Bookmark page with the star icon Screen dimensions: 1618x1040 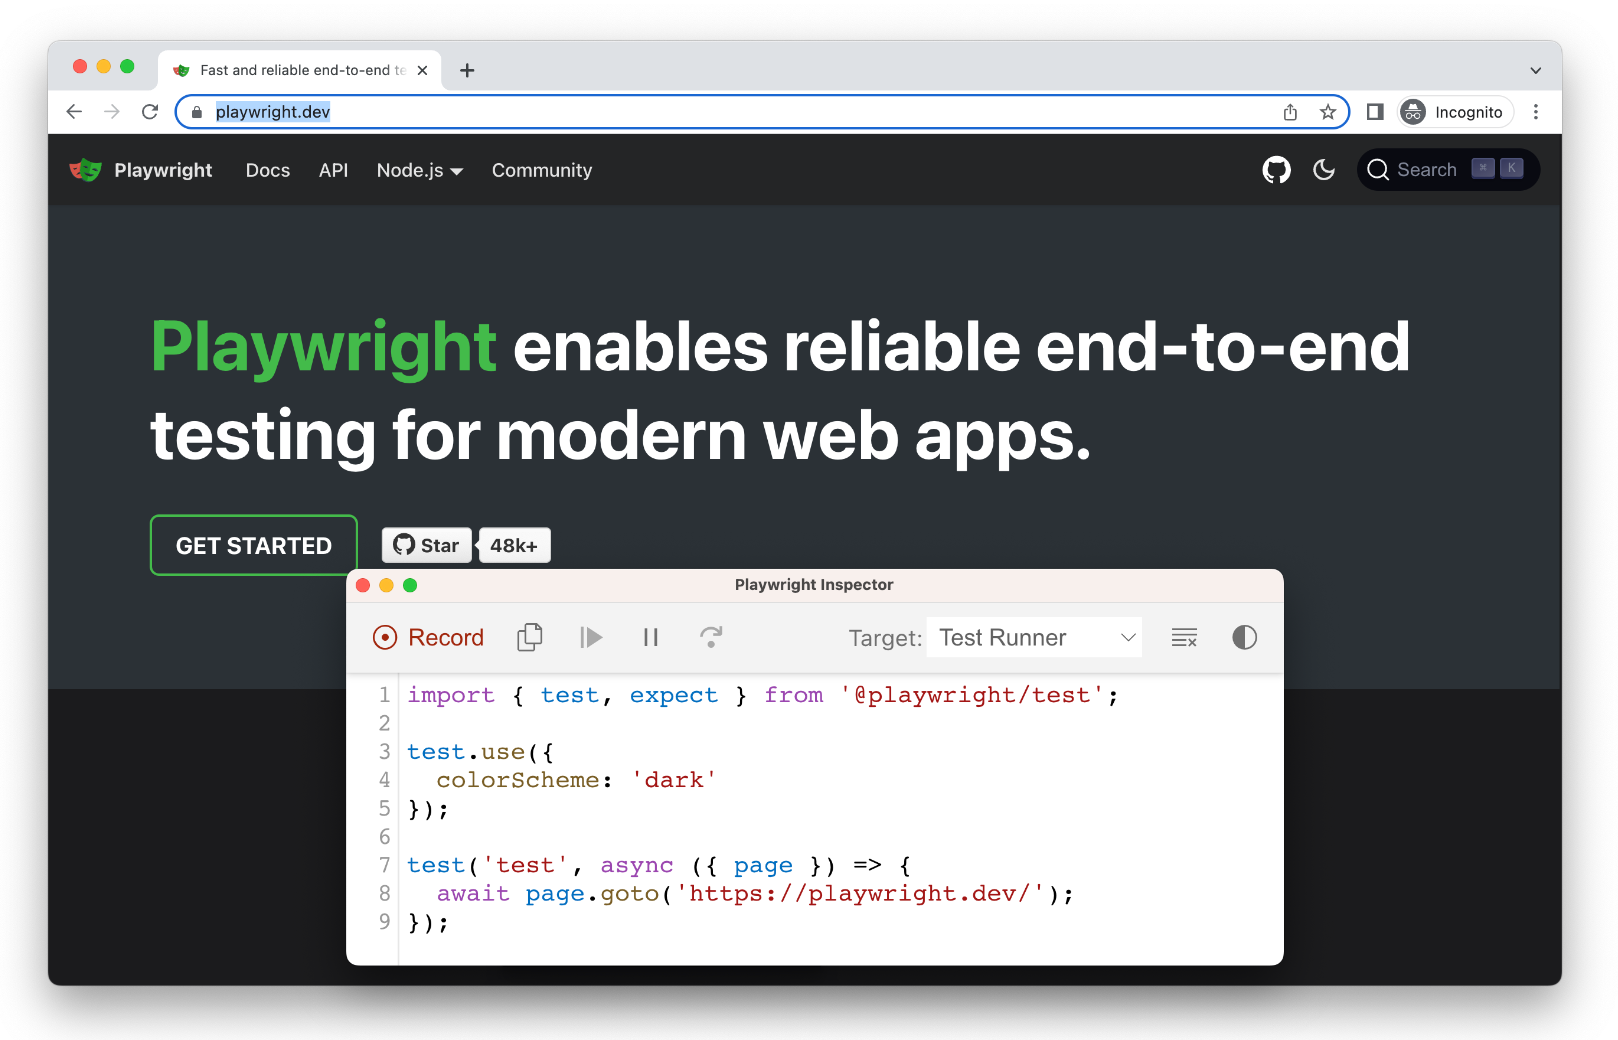click(x=1328, y=112)
